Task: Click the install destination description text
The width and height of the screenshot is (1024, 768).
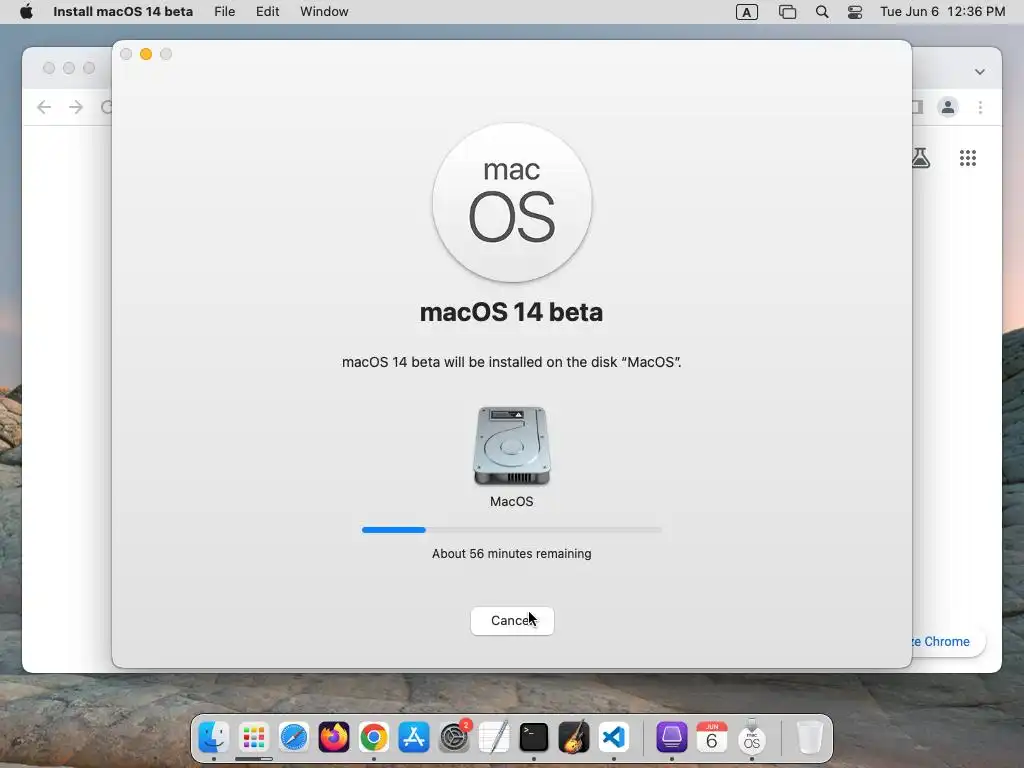Action: [x=511, y=362]
